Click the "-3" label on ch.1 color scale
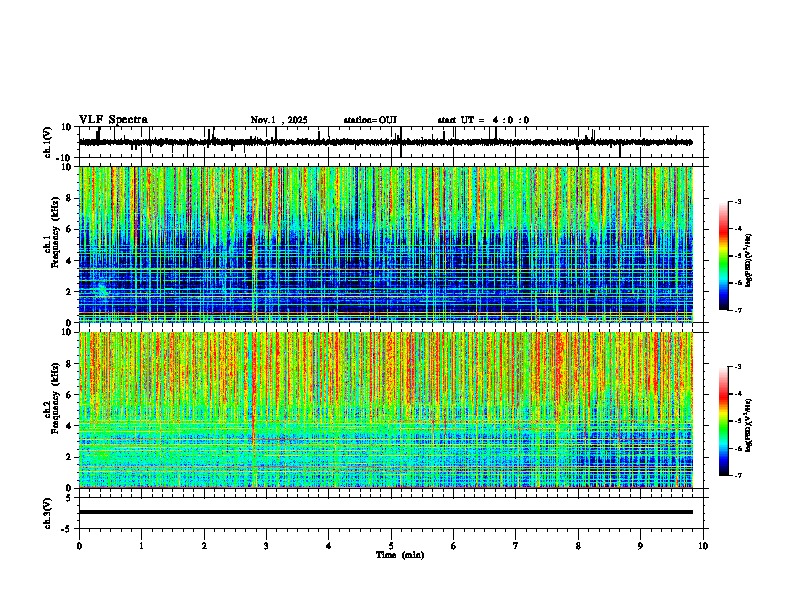 click(x=737, y=202)
